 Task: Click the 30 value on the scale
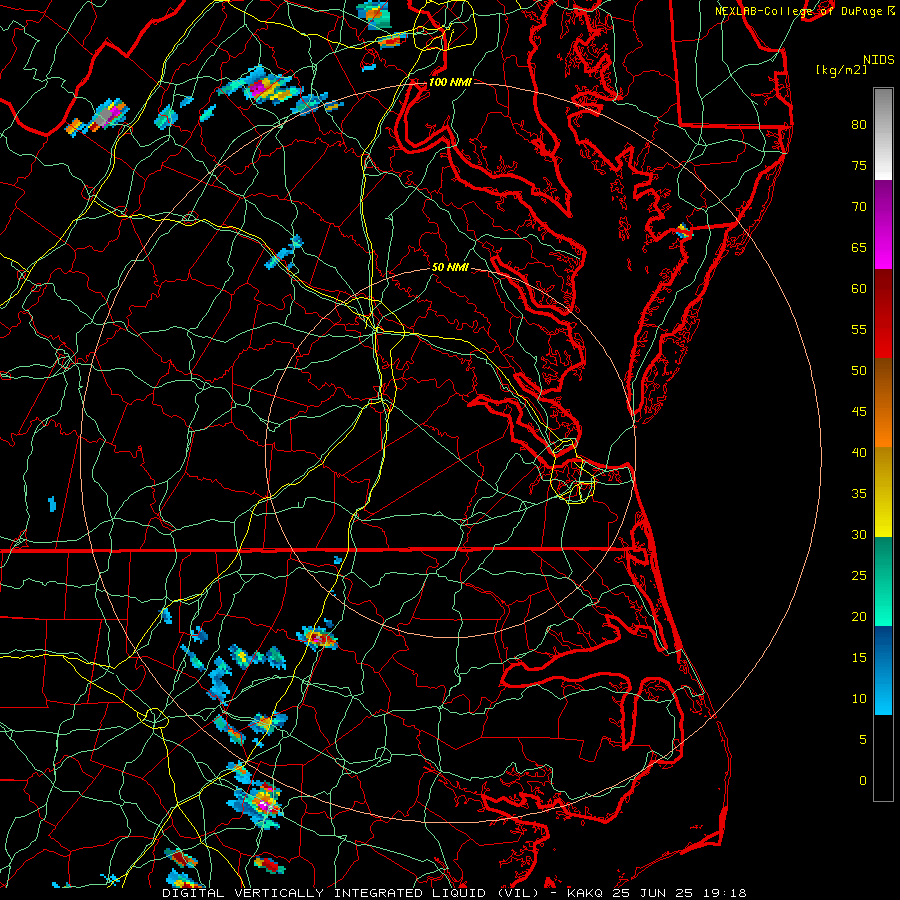click(859, 534)
